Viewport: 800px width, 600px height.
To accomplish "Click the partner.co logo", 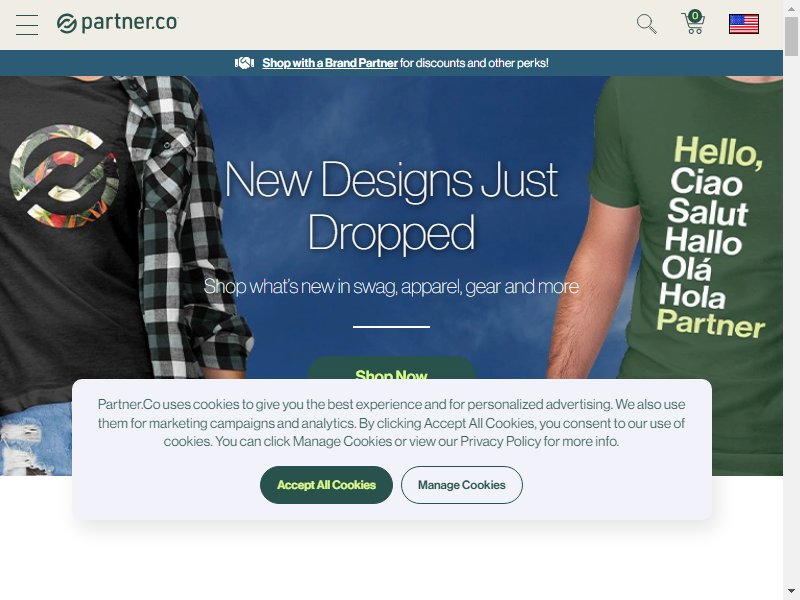I will click(117, 23).
